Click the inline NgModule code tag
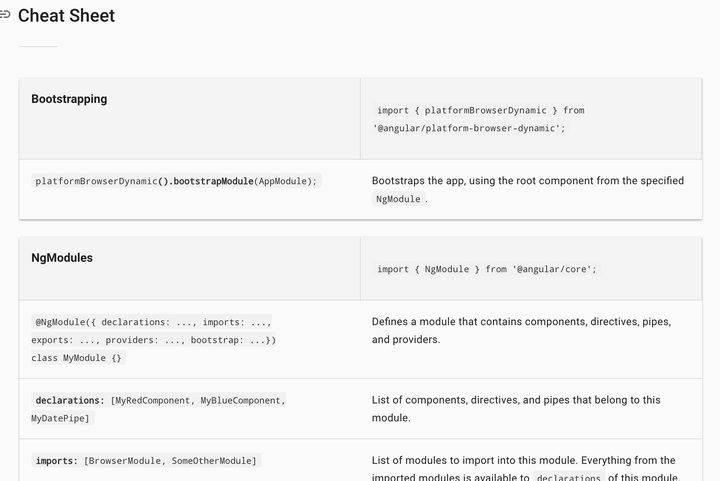Image resolution: width=720 pixels, height=481 pixels. [398, 199]
